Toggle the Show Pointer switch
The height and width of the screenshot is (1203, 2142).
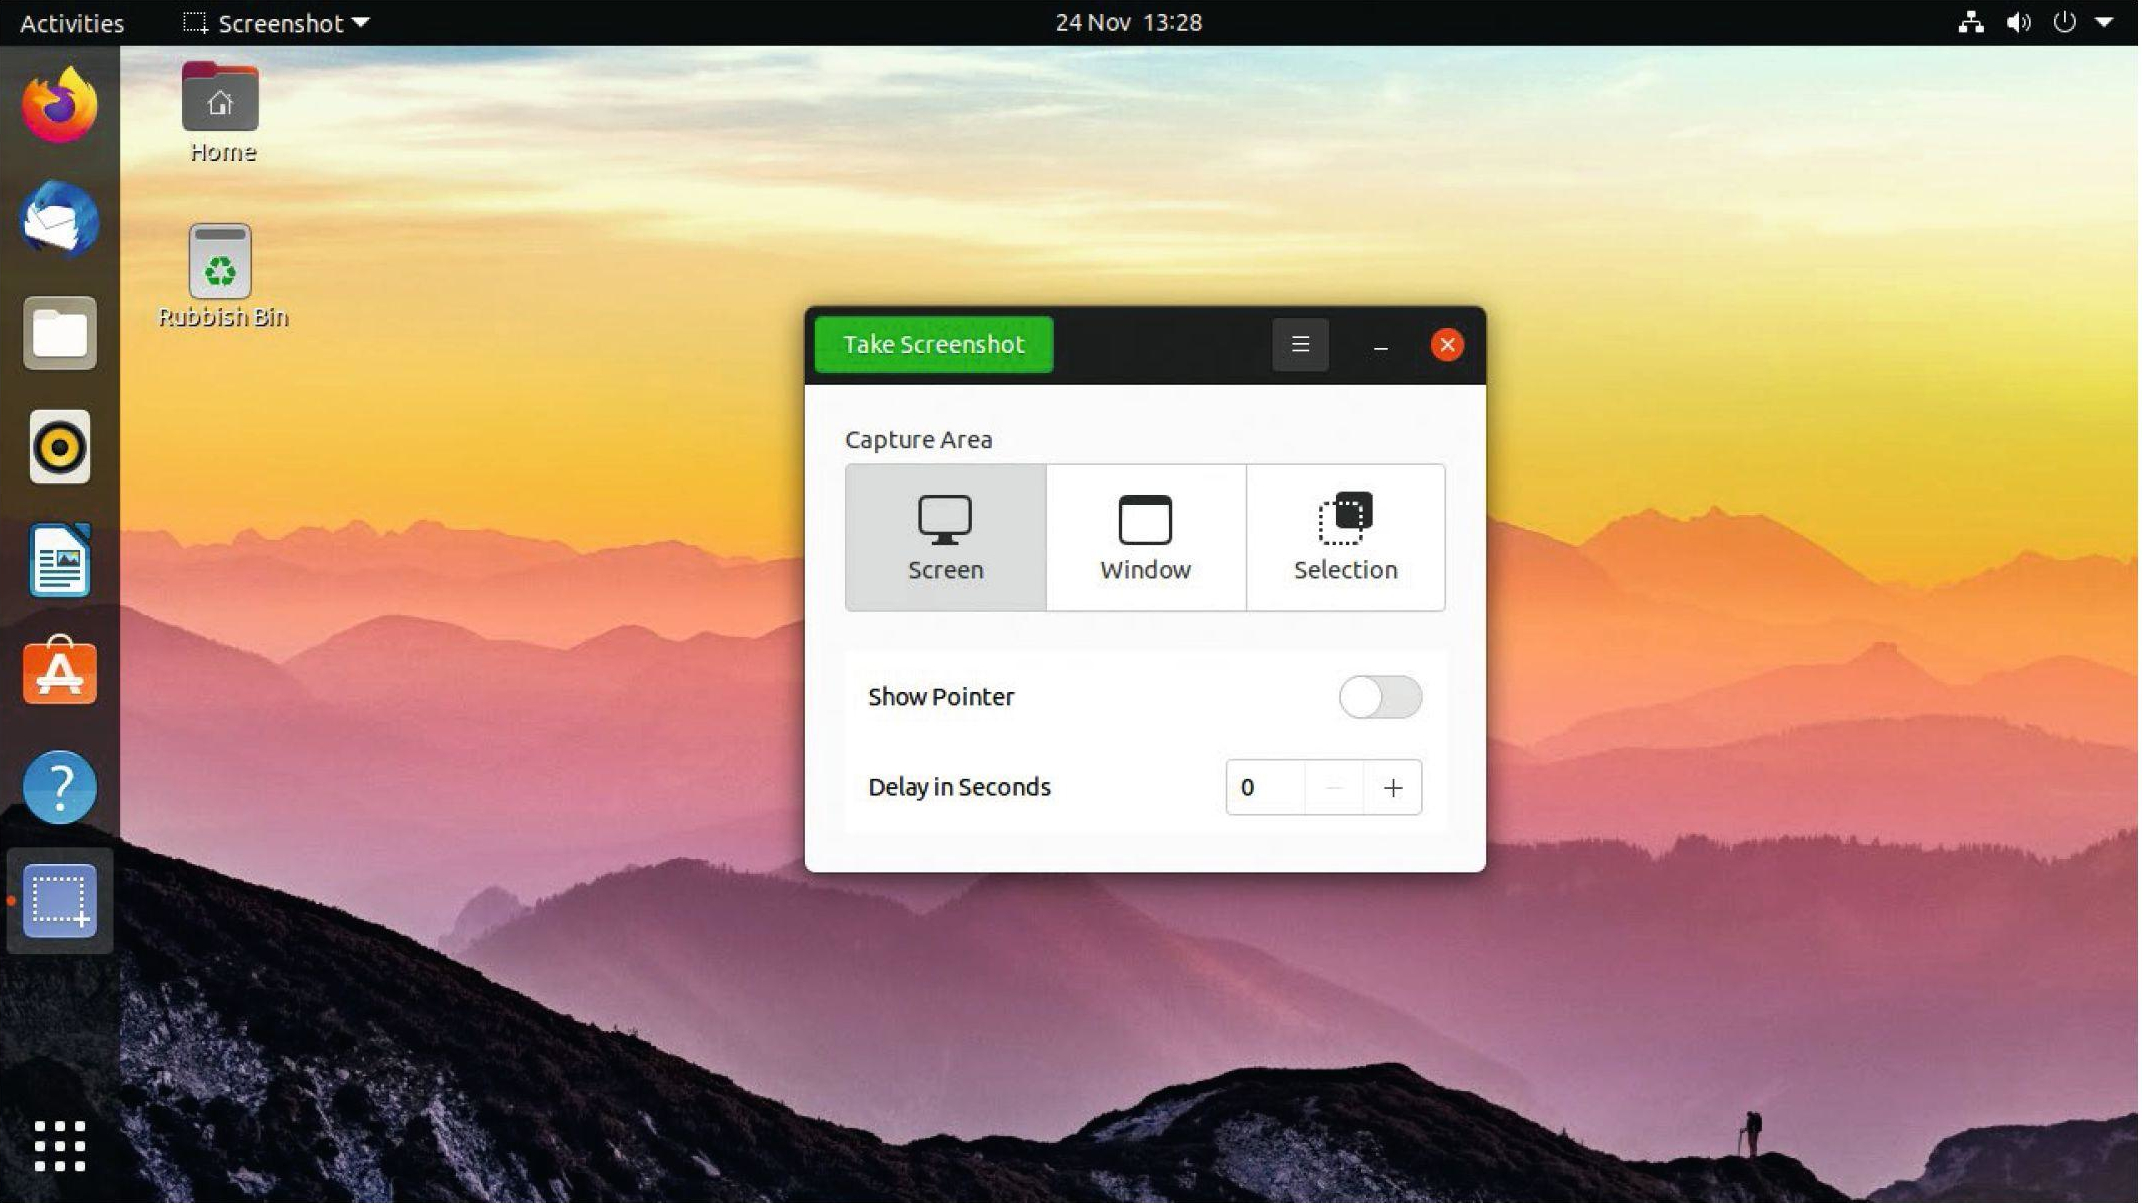(1380, 697)
